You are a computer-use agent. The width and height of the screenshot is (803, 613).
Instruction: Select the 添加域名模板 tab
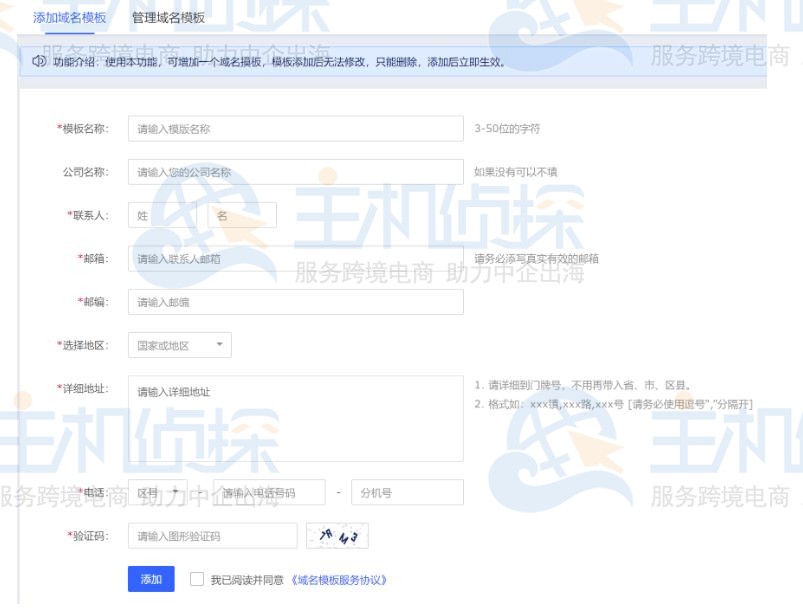(69, 17)
